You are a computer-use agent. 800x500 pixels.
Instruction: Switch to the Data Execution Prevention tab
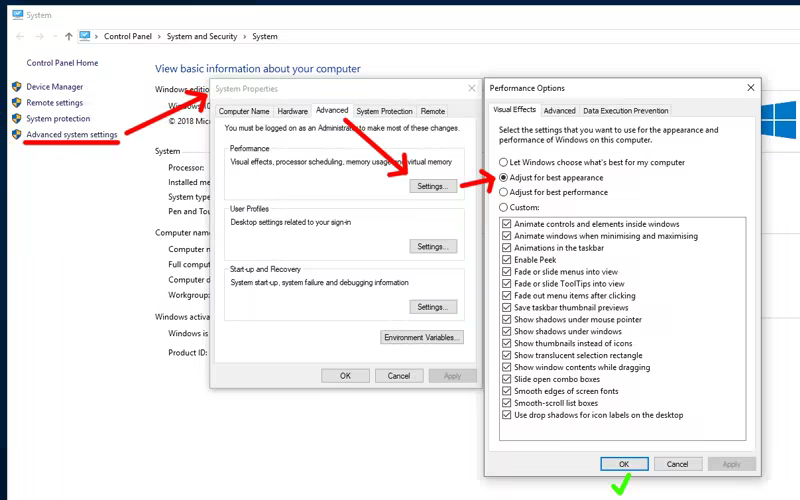pyautogui.click(x=626, y=110)
